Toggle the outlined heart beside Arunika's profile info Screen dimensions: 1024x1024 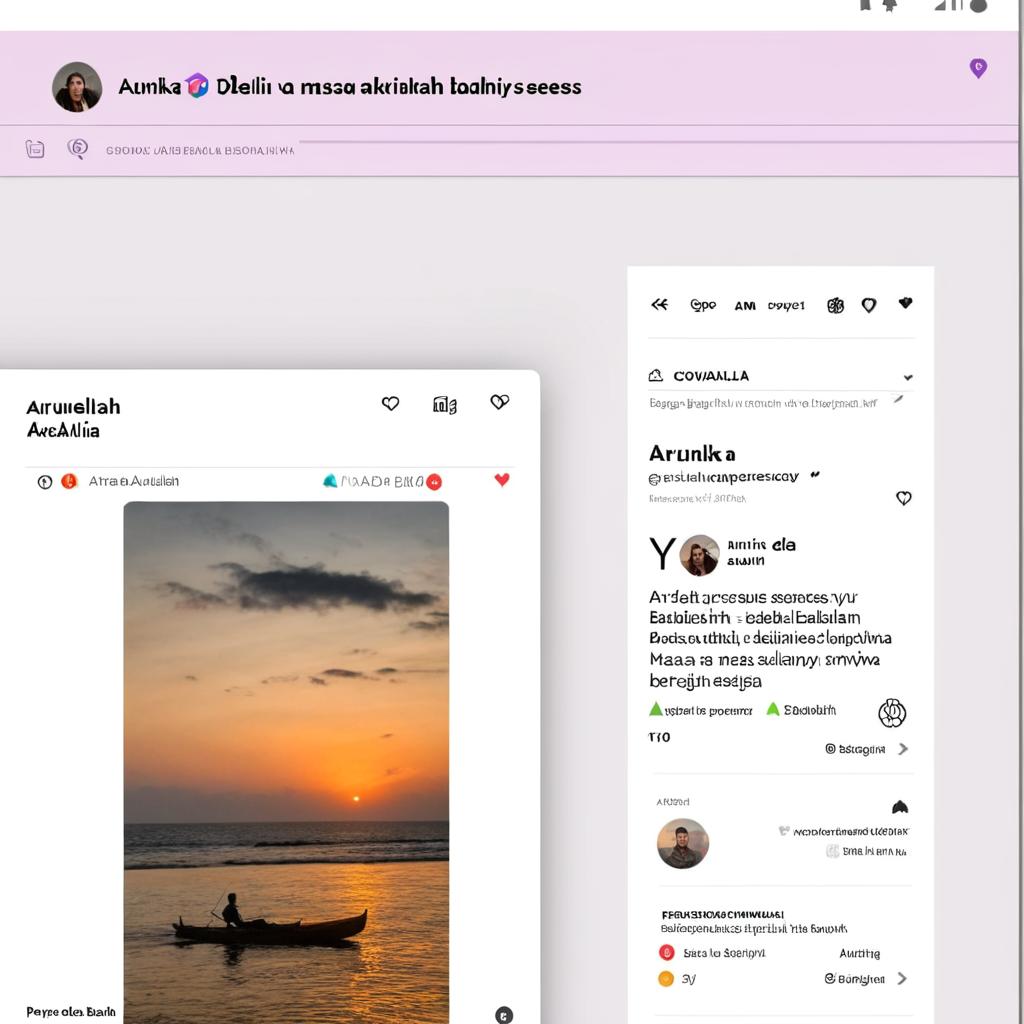[904, 498]
